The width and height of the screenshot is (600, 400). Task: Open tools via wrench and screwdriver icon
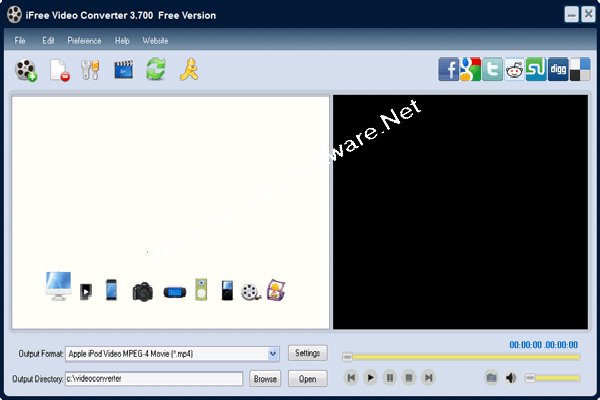pyautogui.click(x=91, y=70)
